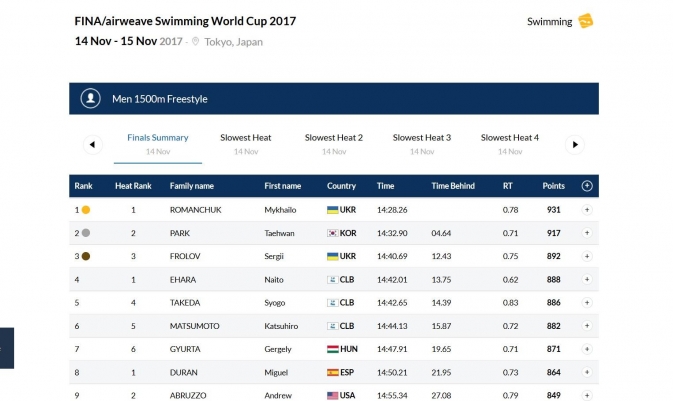Viewport: 673px width, 401px height.
Task: Click the Tokyo, Japan location link
Action: click(x=233, y=42)
